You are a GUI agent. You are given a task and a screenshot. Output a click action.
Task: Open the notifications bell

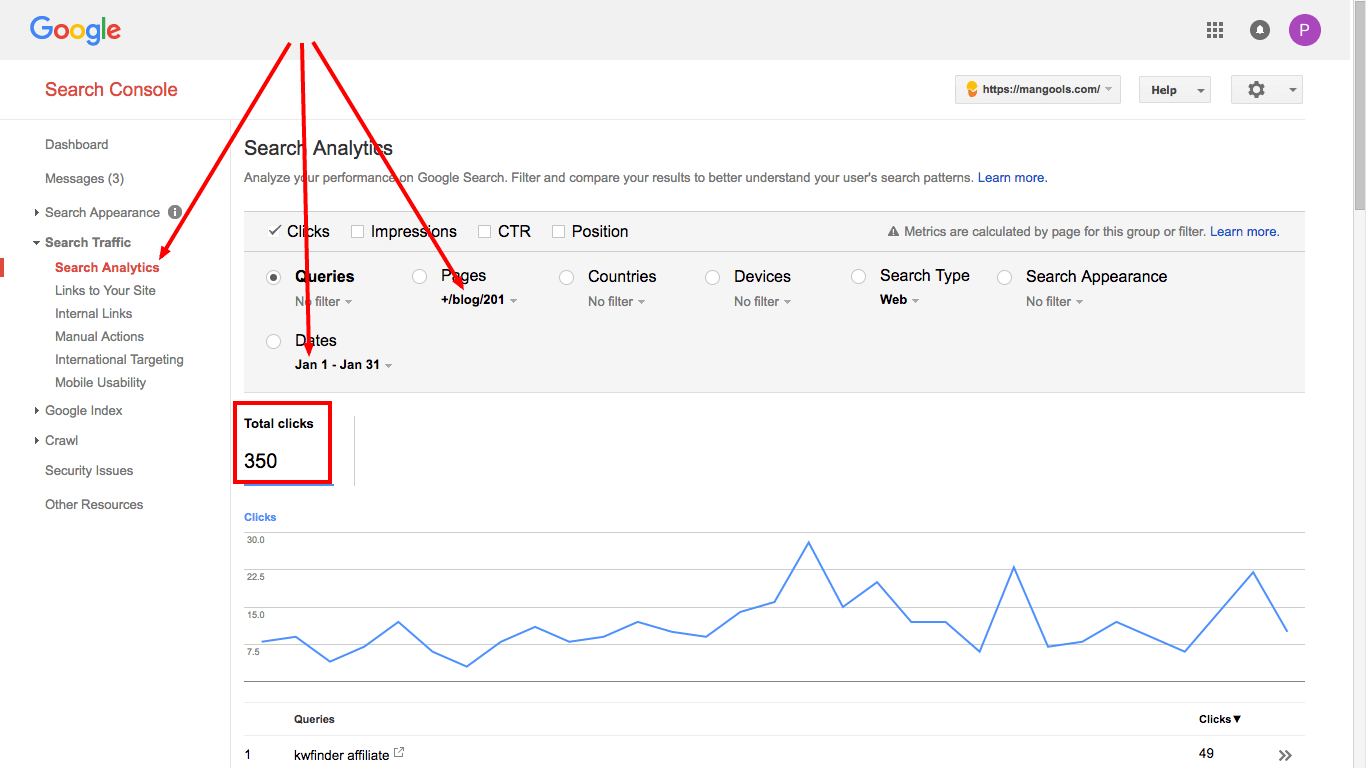click(x=1259, y=30)
